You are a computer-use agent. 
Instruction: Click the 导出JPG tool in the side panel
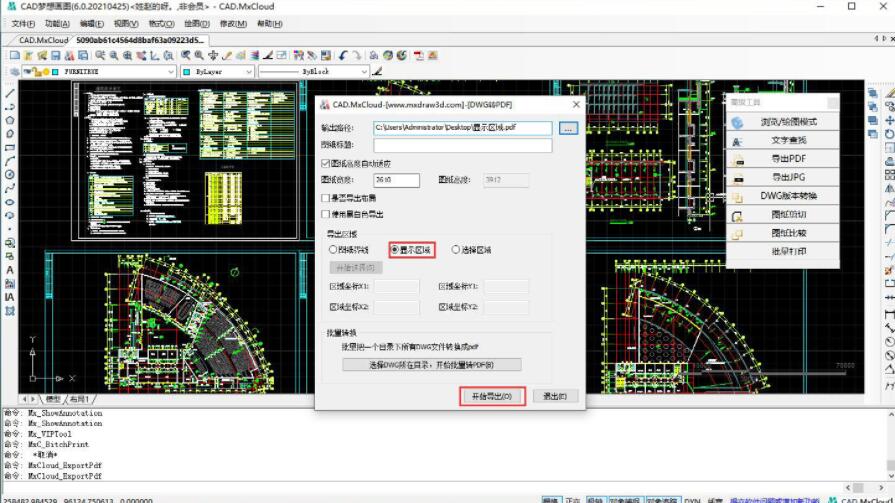pyautogui.click(x=782, y=177)
